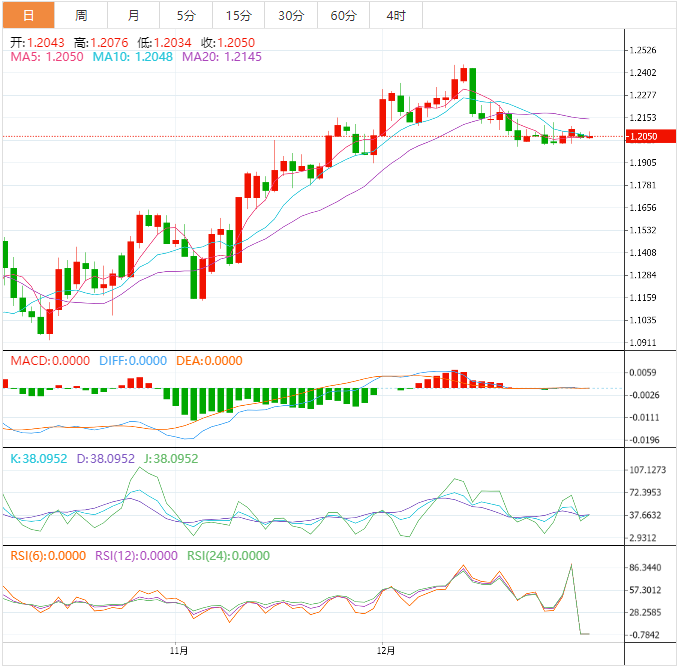Click the DEA indicator label
This screenshot has height=668, width=682.
click(209, 361)
